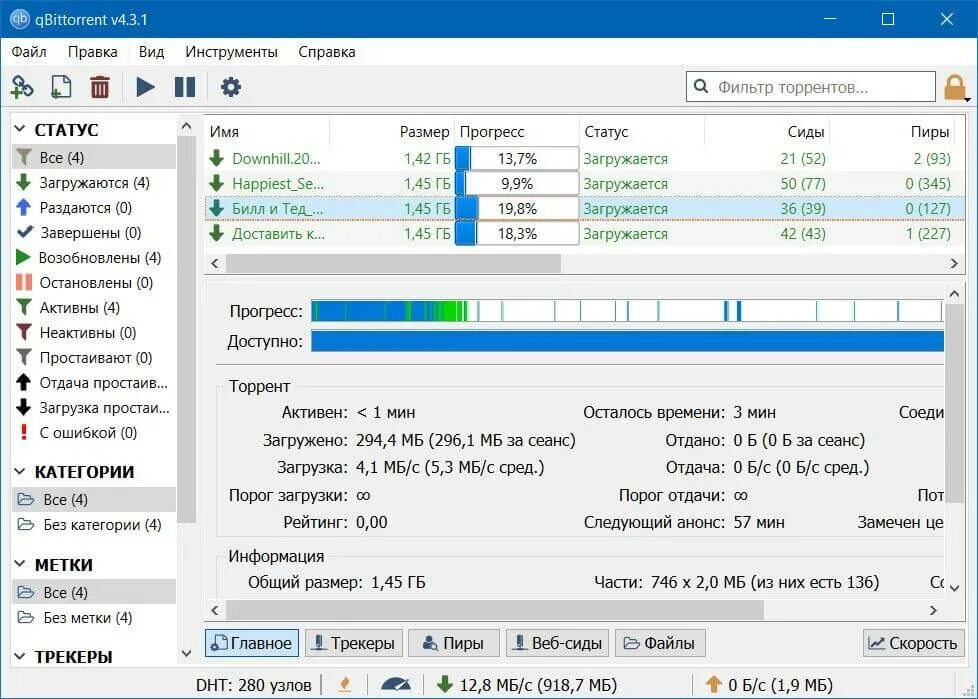Select the Завершены (0) filter
The width and height of the screenshot is (978, 699).
tap(94, 233)
